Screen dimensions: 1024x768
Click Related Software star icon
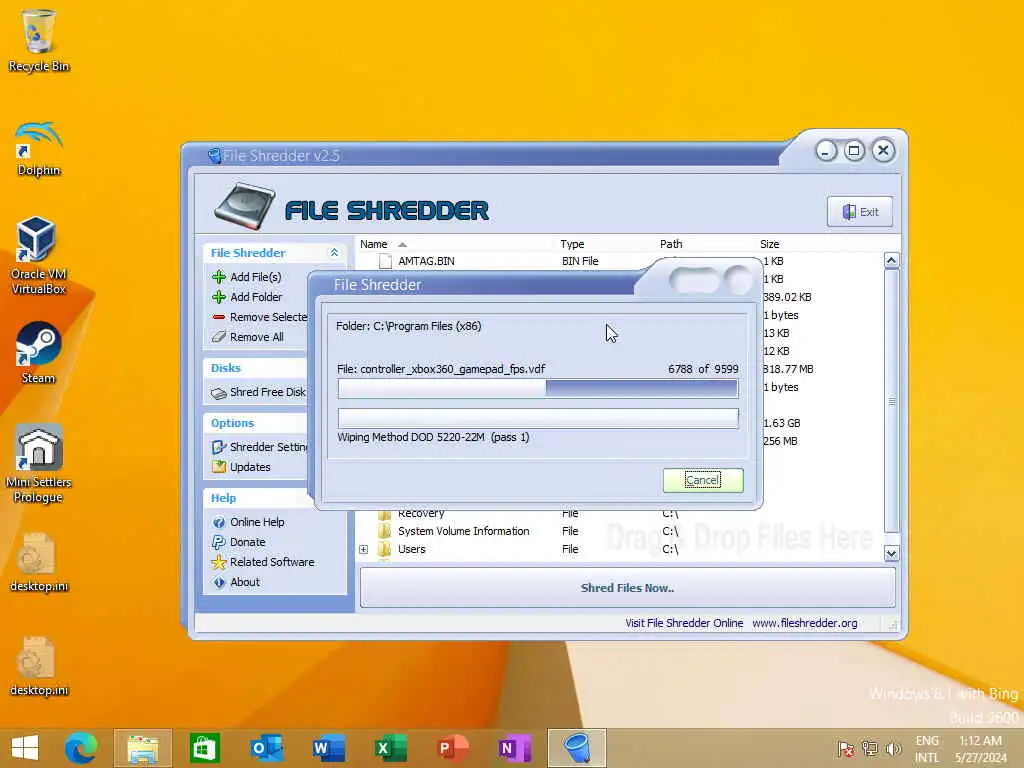point(219,562)
